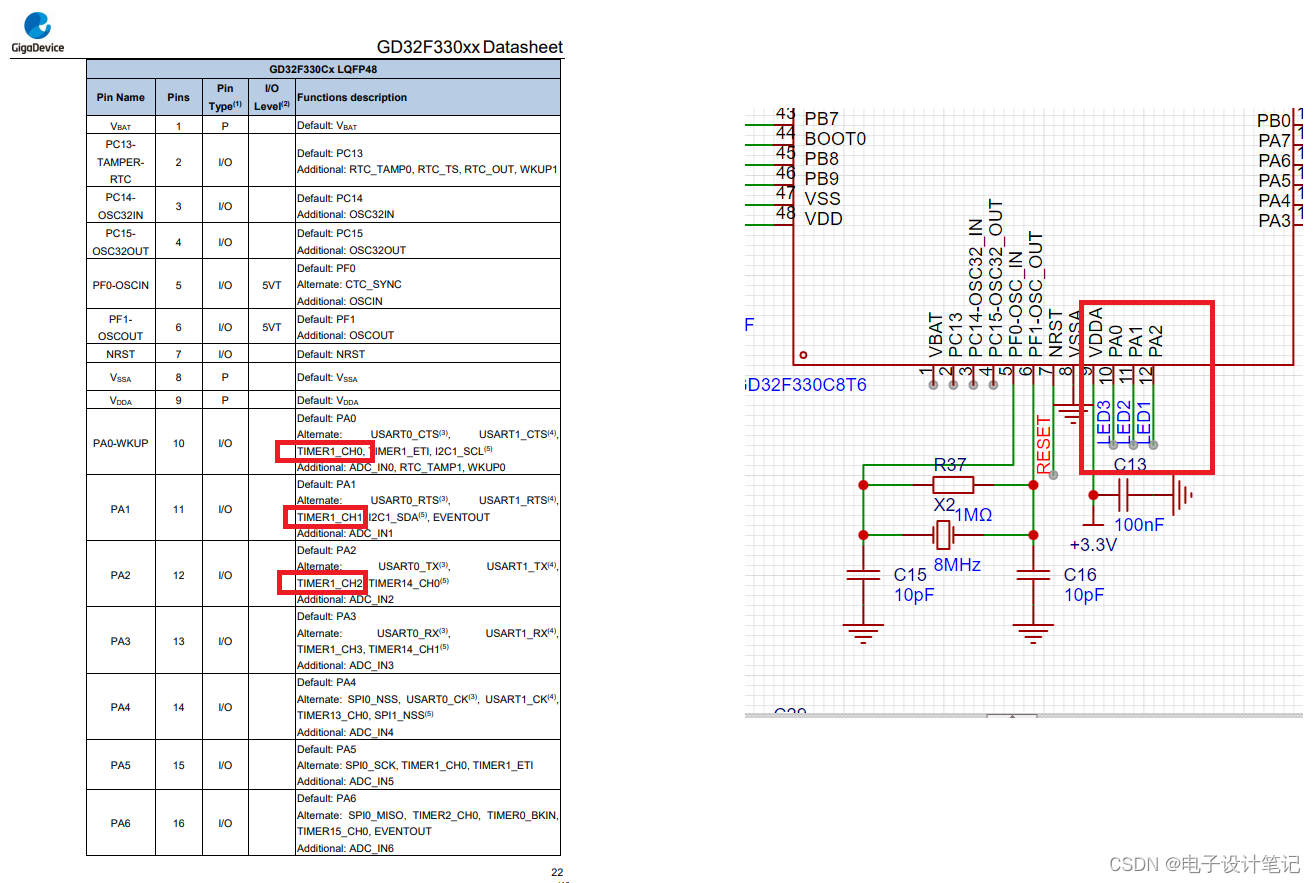
Task: Select capacitor C16 symbol in the schematic
Action: (x=1033, y=576)
